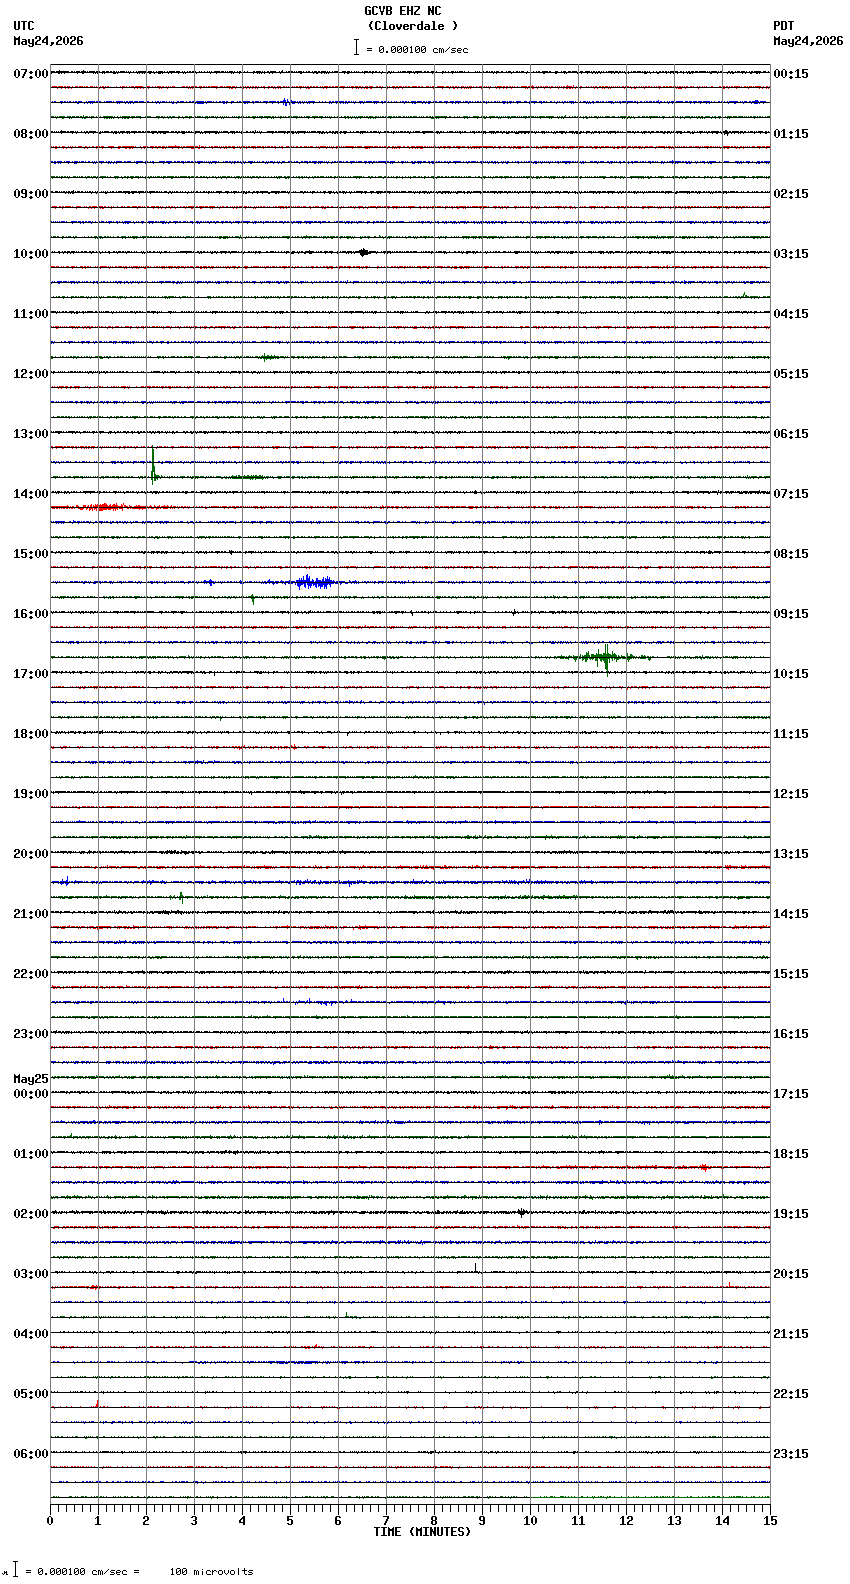This screenshot has height=1584, width=850.
Task: Click the 06:00 UTC time label
Action: (31, 1454)
